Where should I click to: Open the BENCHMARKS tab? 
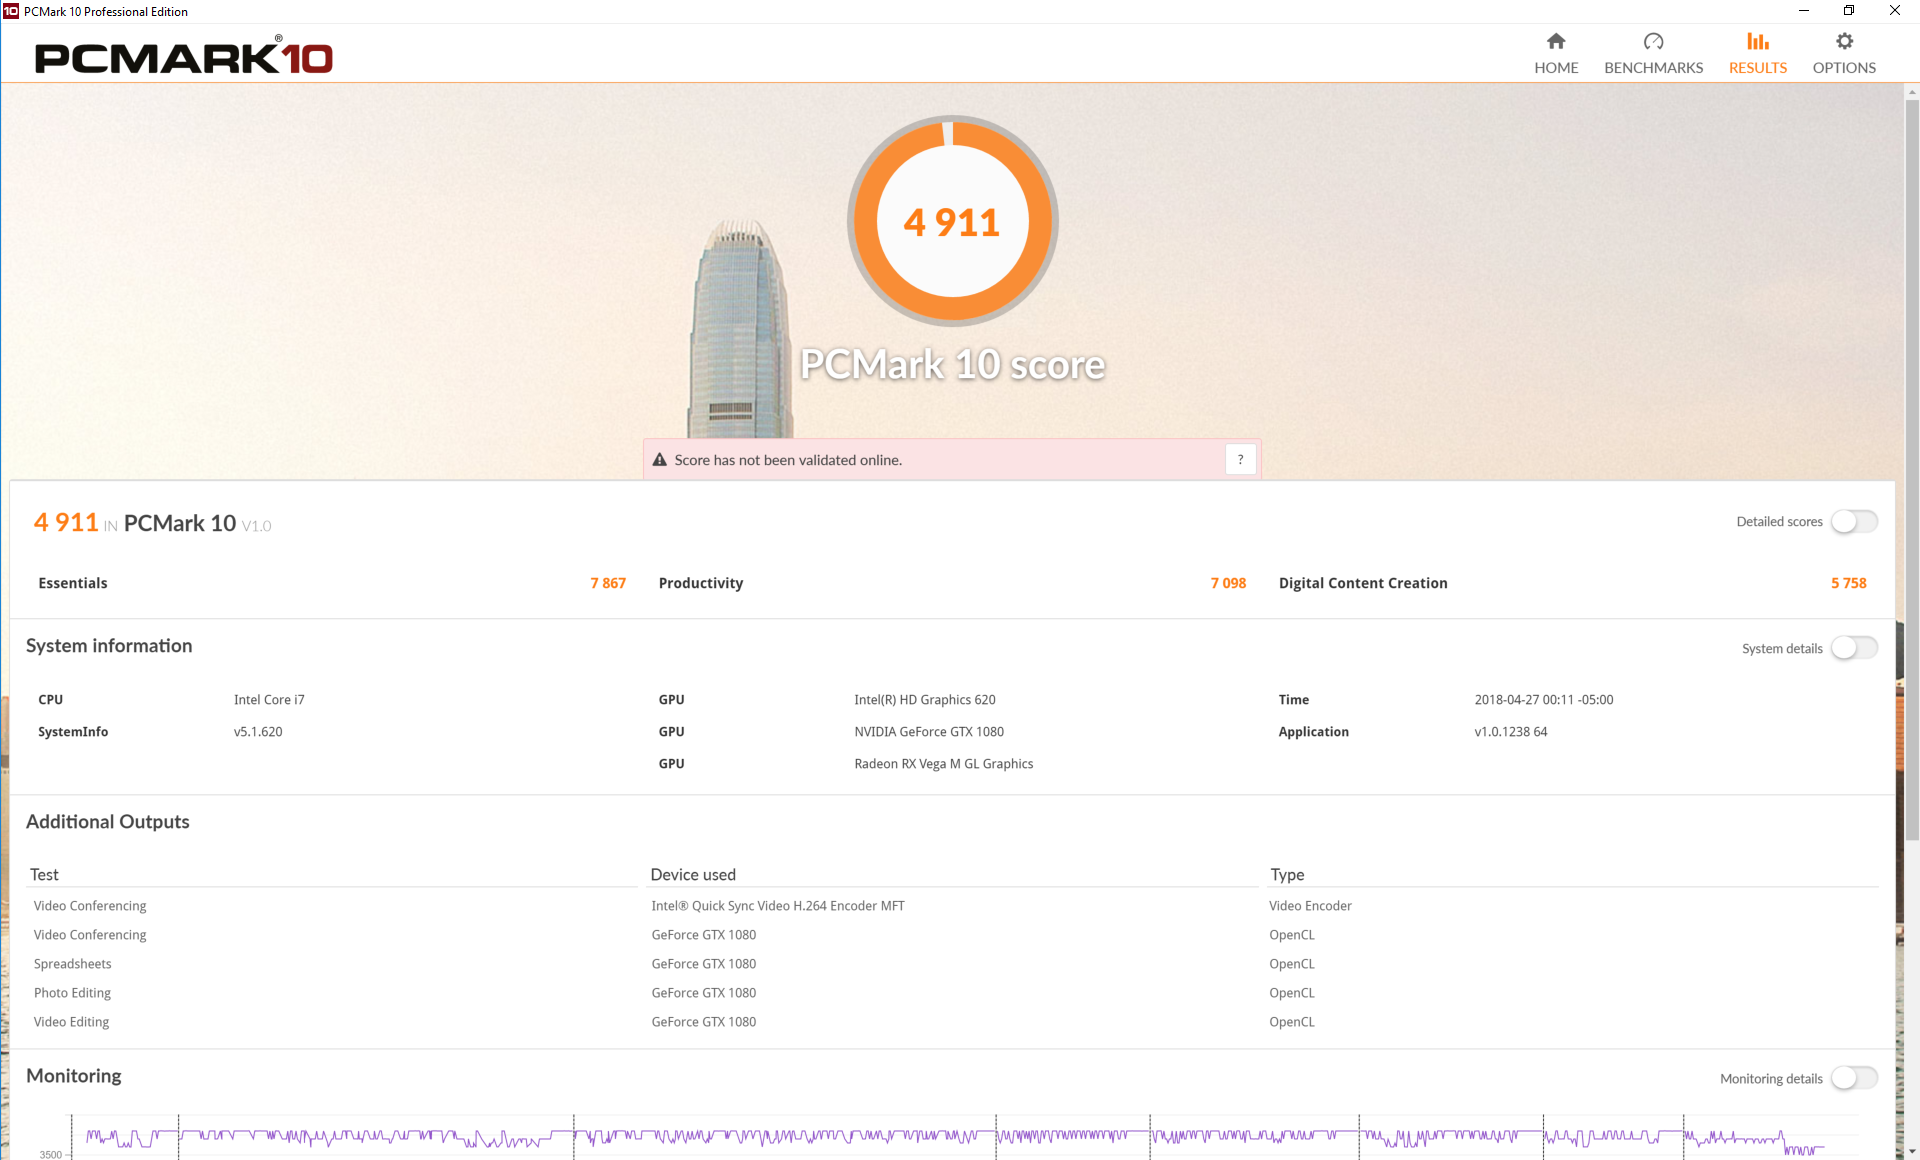1653,53
